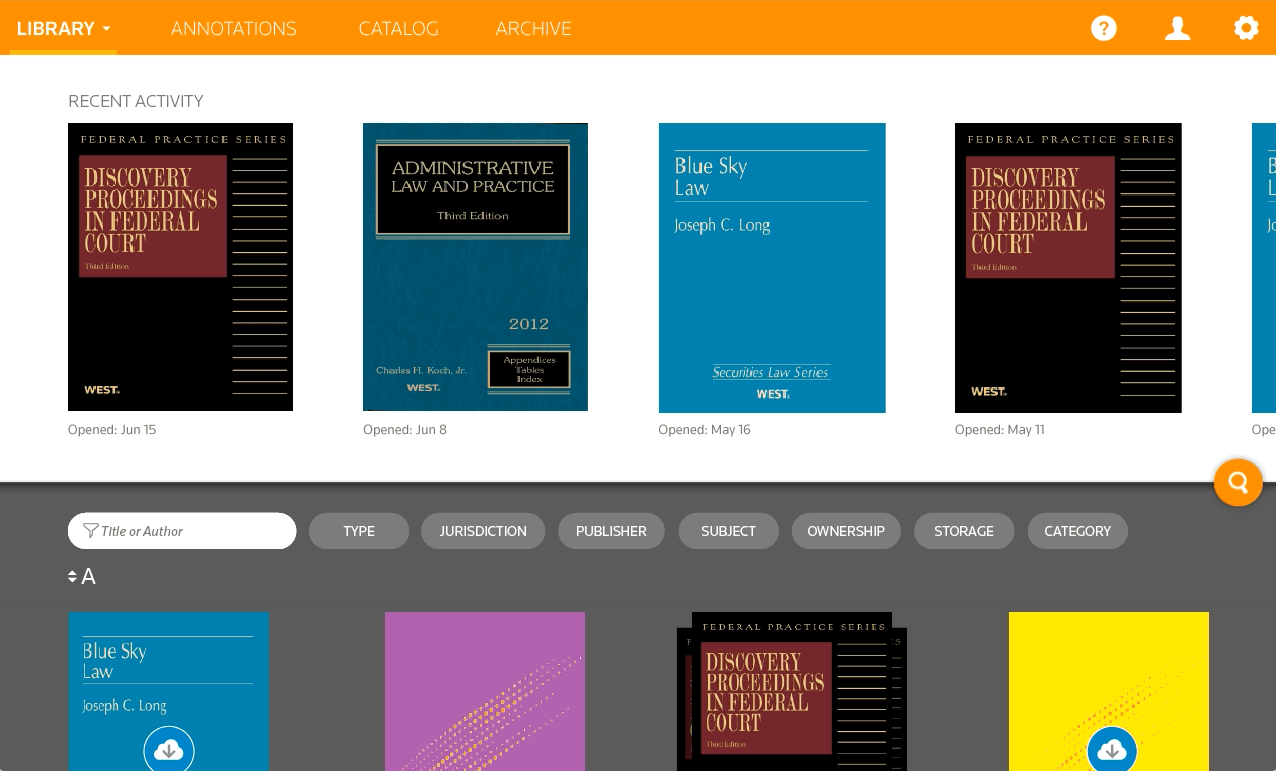Open the JURISDICTION filter
This screenshot has height=771, width=1276.
[x=483, y=531]
